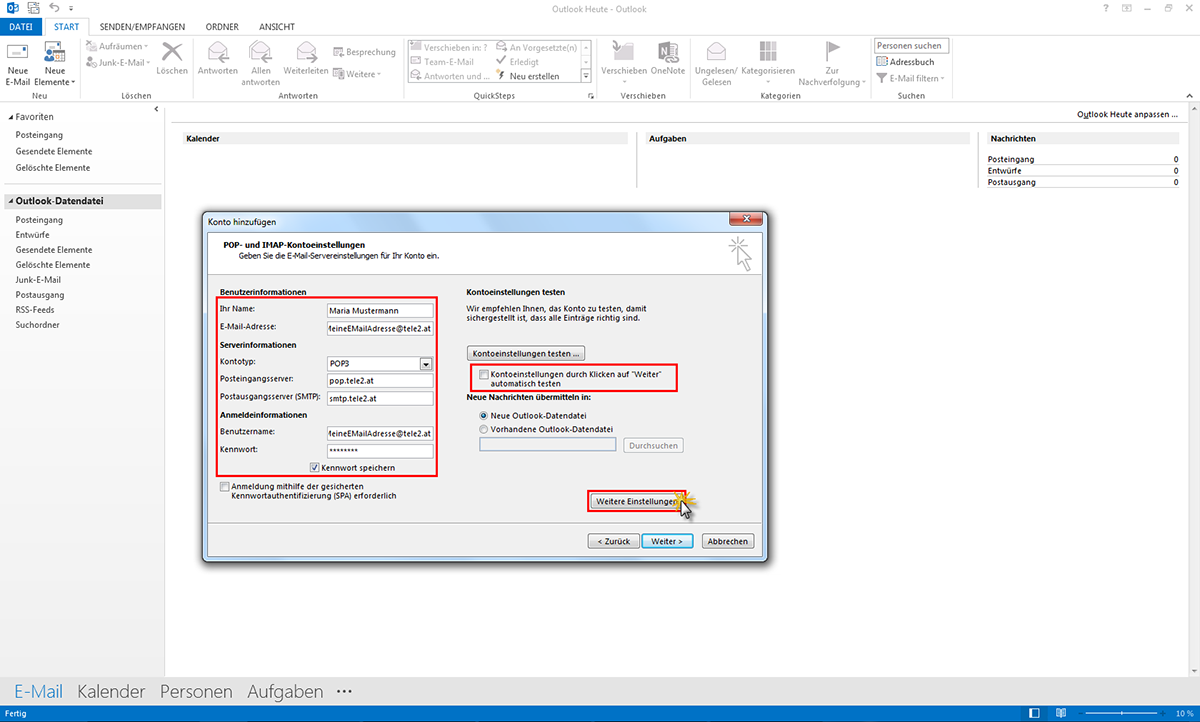Screen dimensions: 1200x722
Task: Switch to the SENDEN/EMPFANGEN tab
Action: (x=143, y=27)
